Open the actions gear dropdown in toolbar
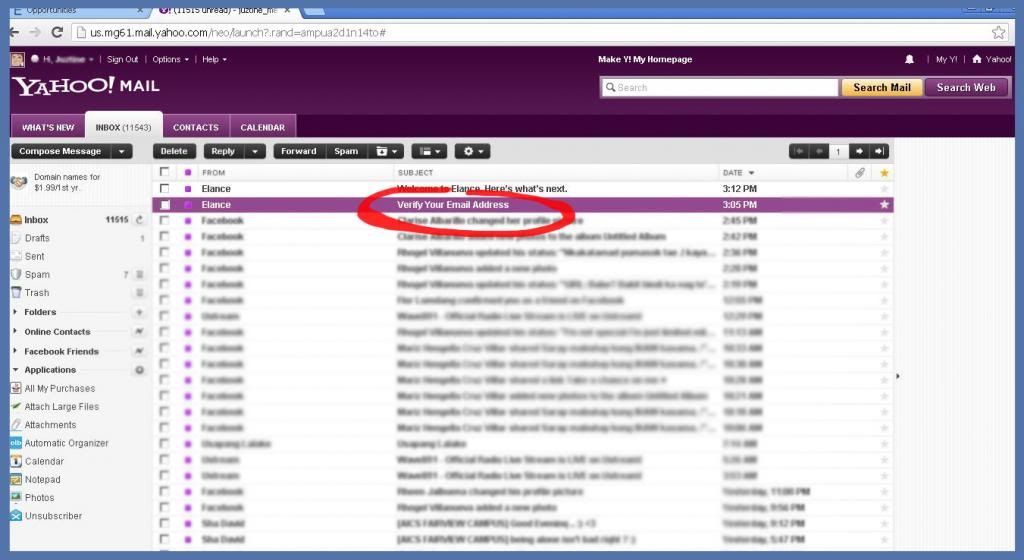This screenshot has width=1024, height=560. tap(473, 151)
